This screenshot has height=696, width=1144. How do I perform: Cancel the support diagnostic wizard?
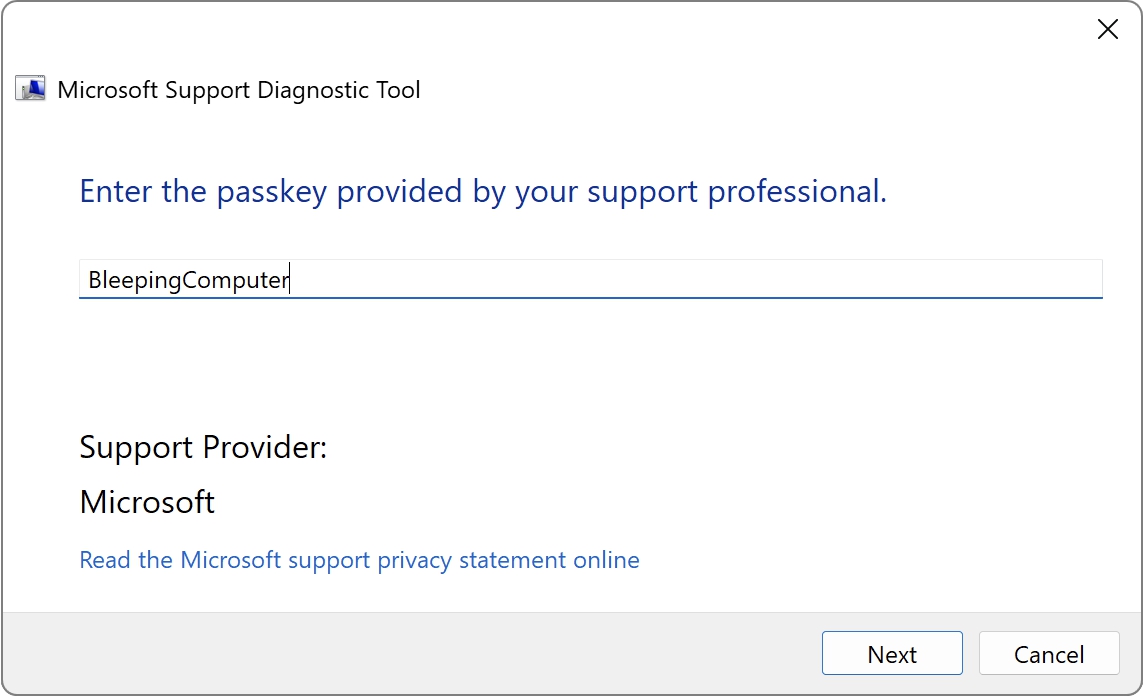coord(1048,654)
